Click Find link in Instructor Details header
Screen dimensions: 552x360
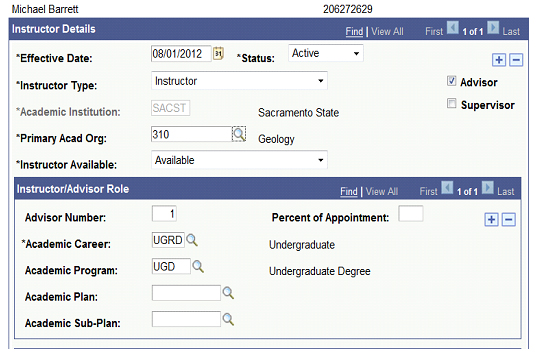[354, 32]
